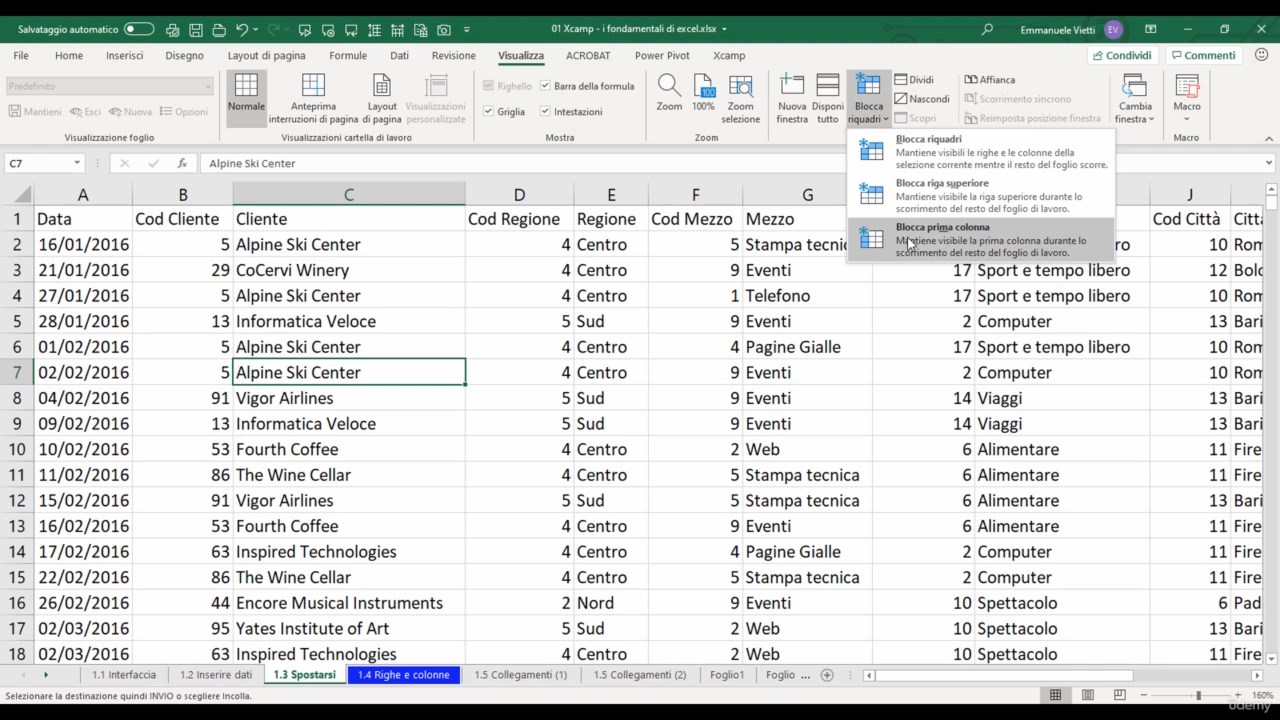Click the insert function fx icon

coord(182,163)
